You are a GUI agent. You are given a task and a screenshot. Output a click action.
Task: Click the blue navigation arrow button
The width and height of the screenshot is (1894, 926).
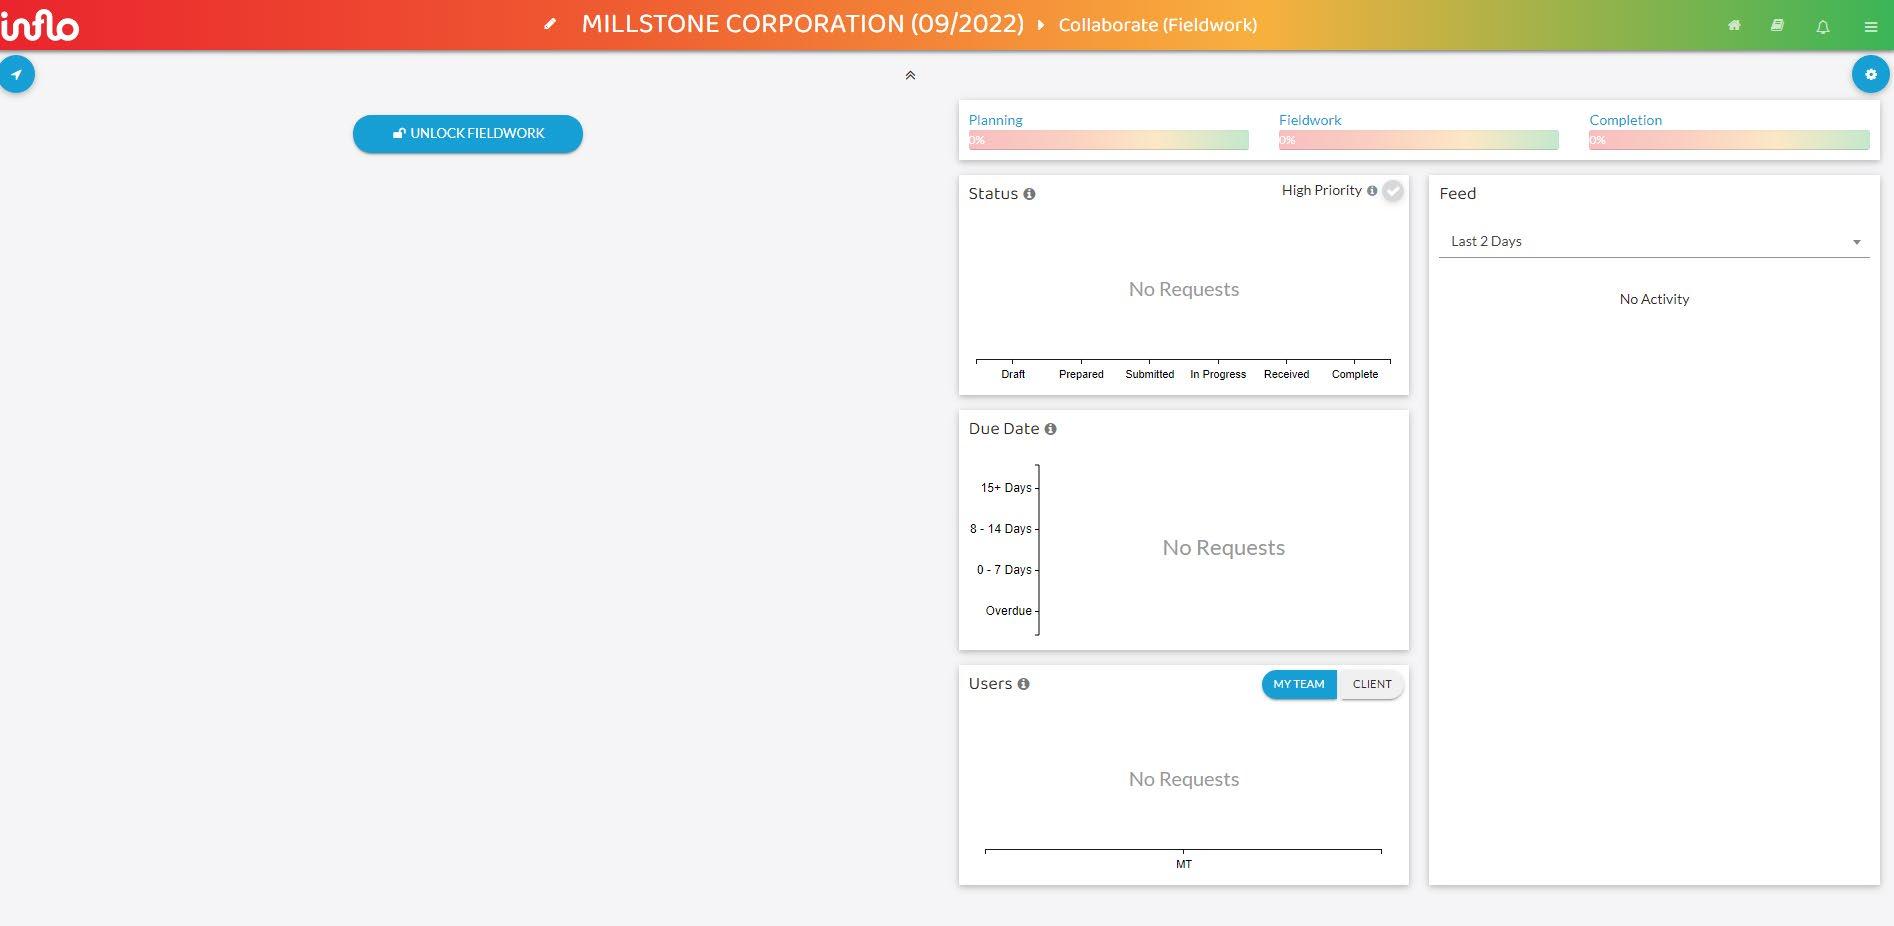tap(17, 74)
